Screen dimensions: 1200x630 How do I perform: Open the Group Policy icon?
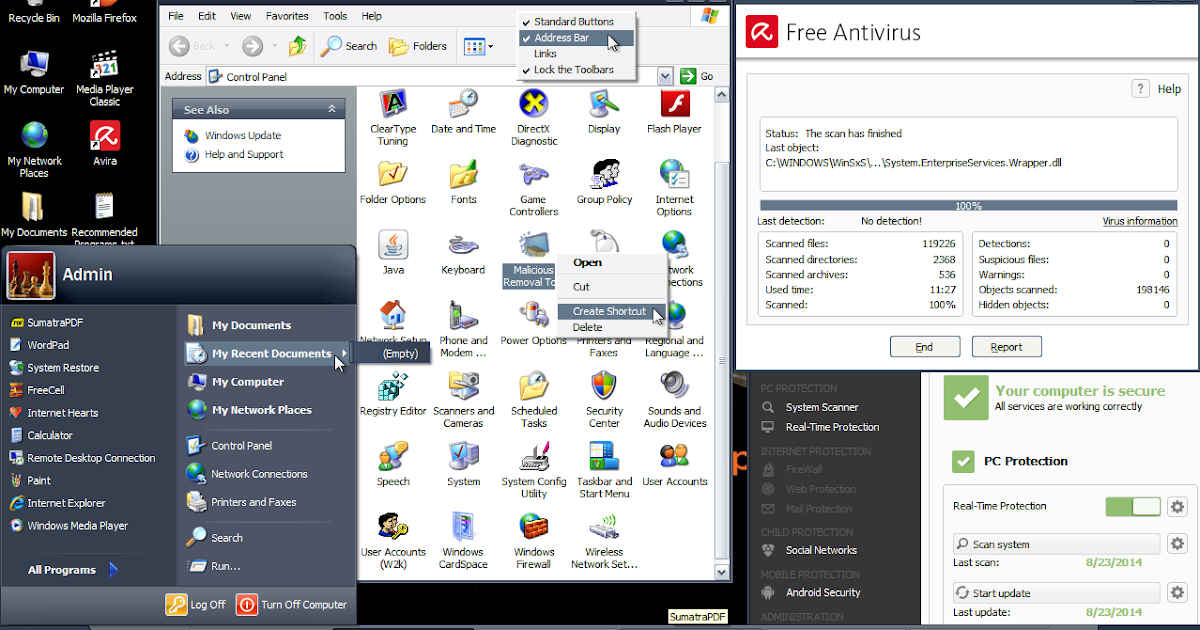[x=604, y=182]
